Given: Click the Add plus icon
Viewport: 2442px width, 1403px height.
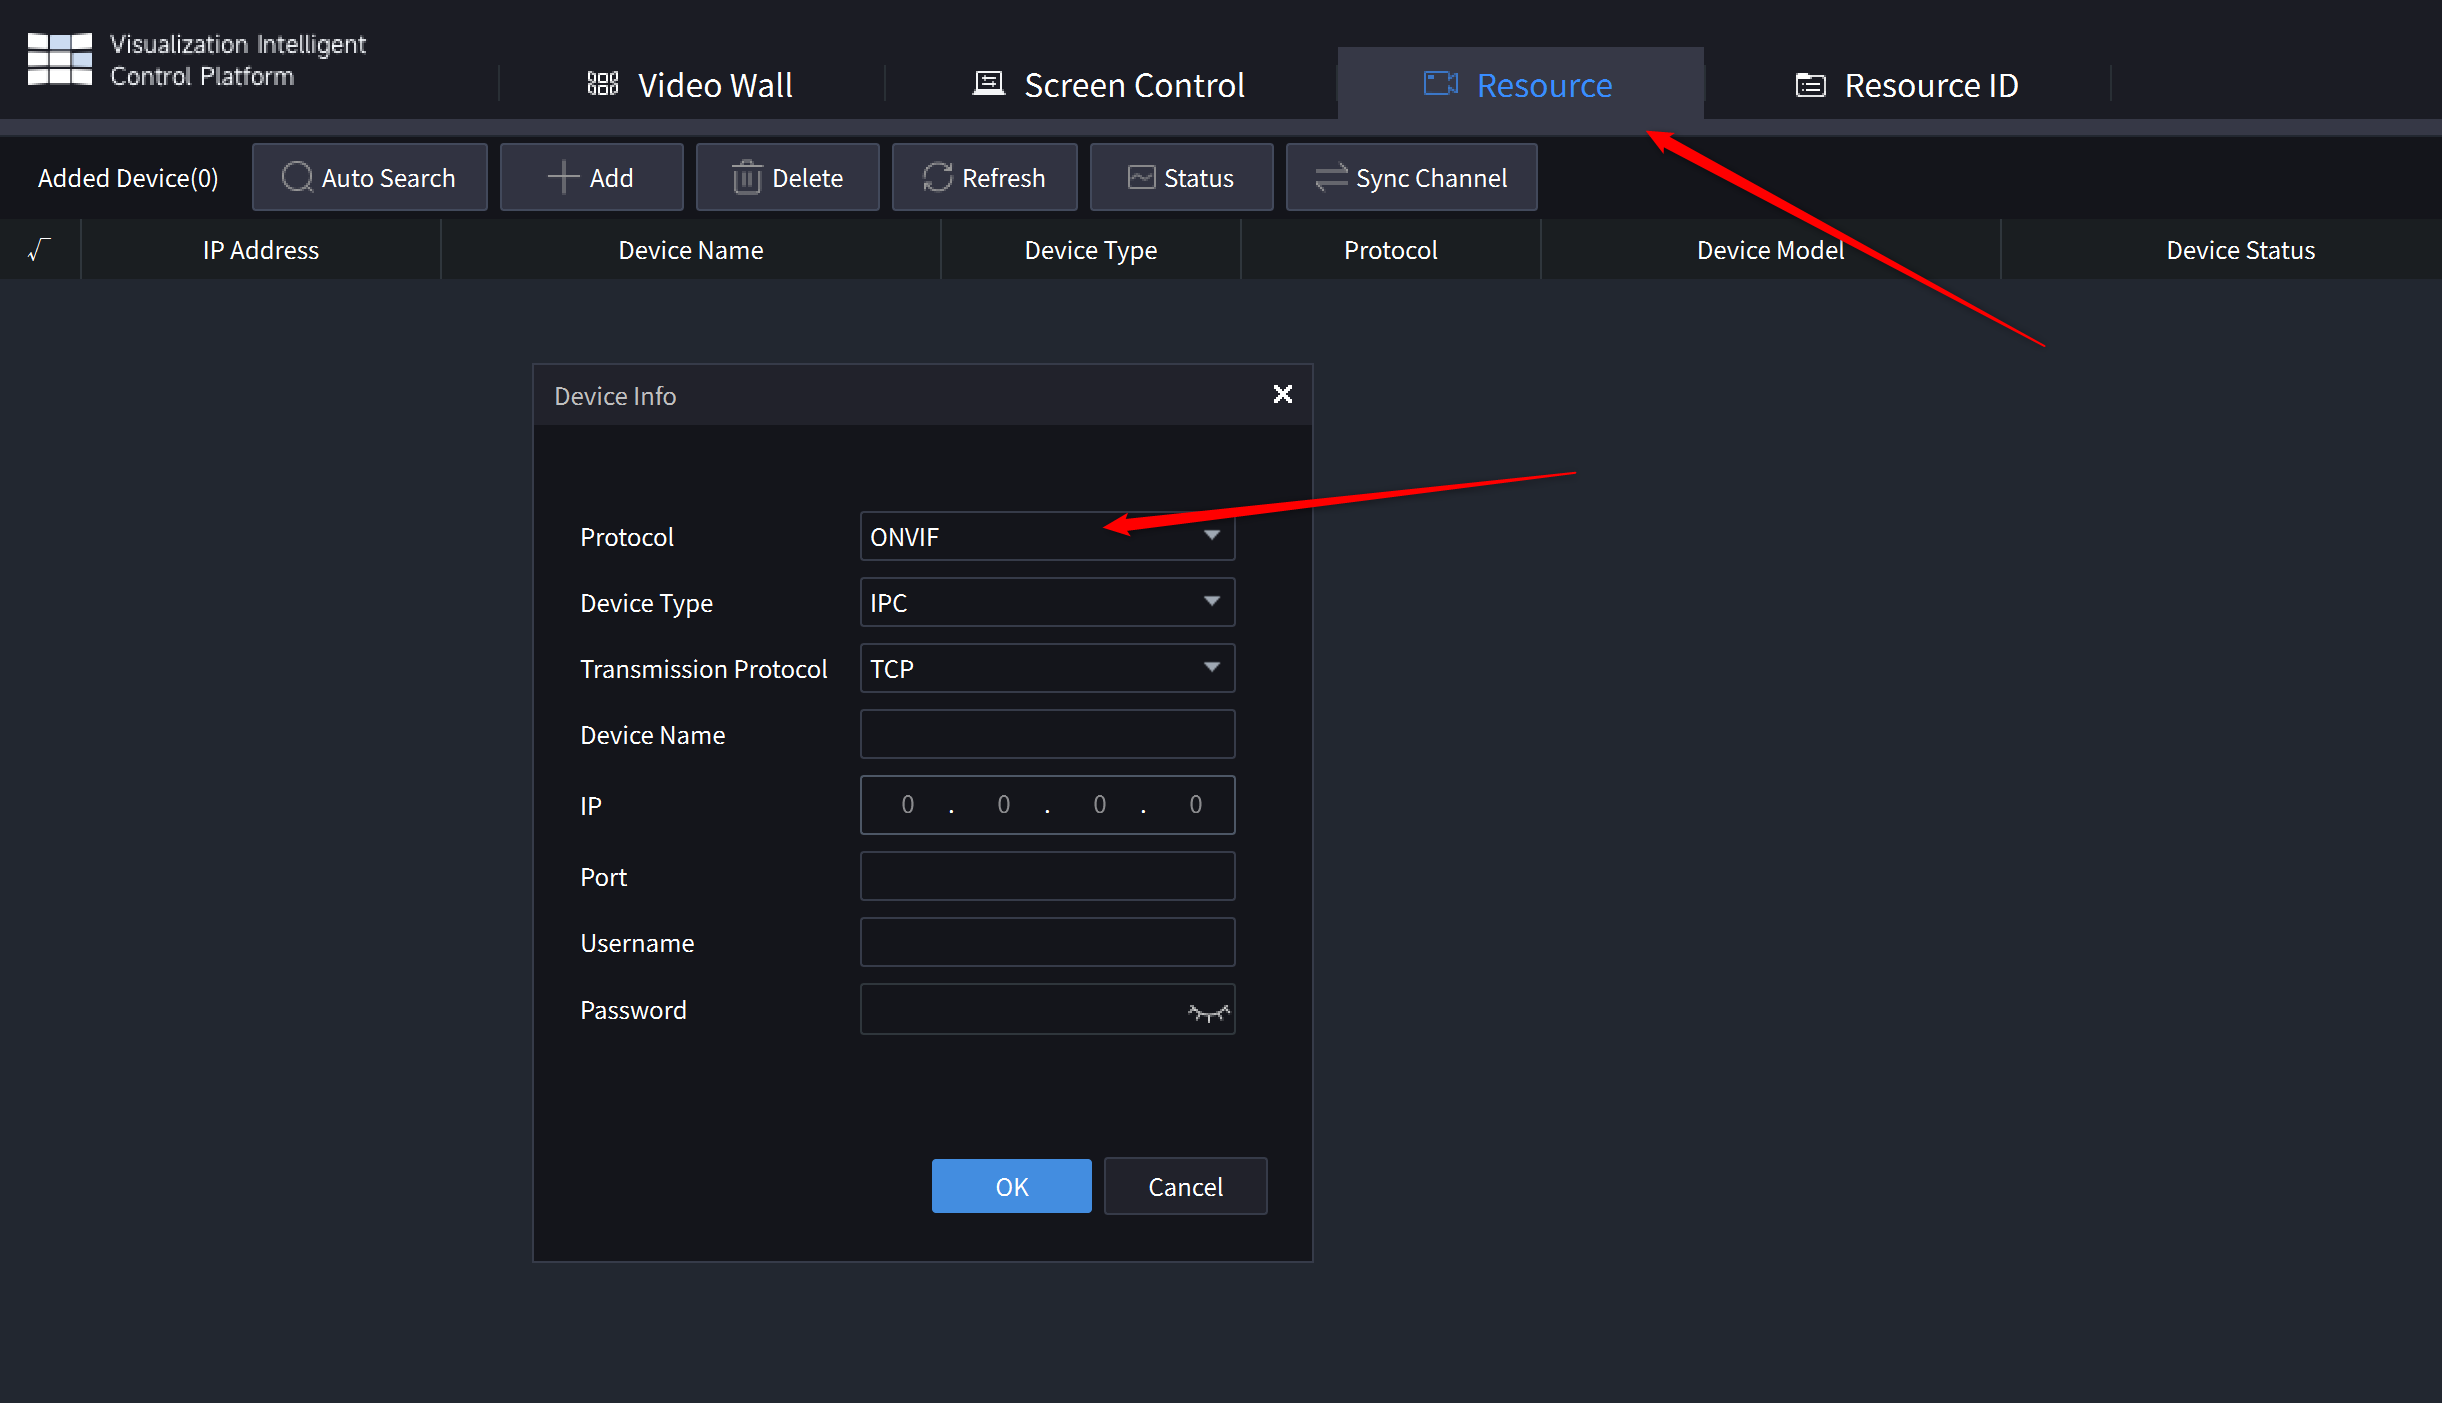Looking at the screenshot, I should pyautogui.click(x=562, y=177).
